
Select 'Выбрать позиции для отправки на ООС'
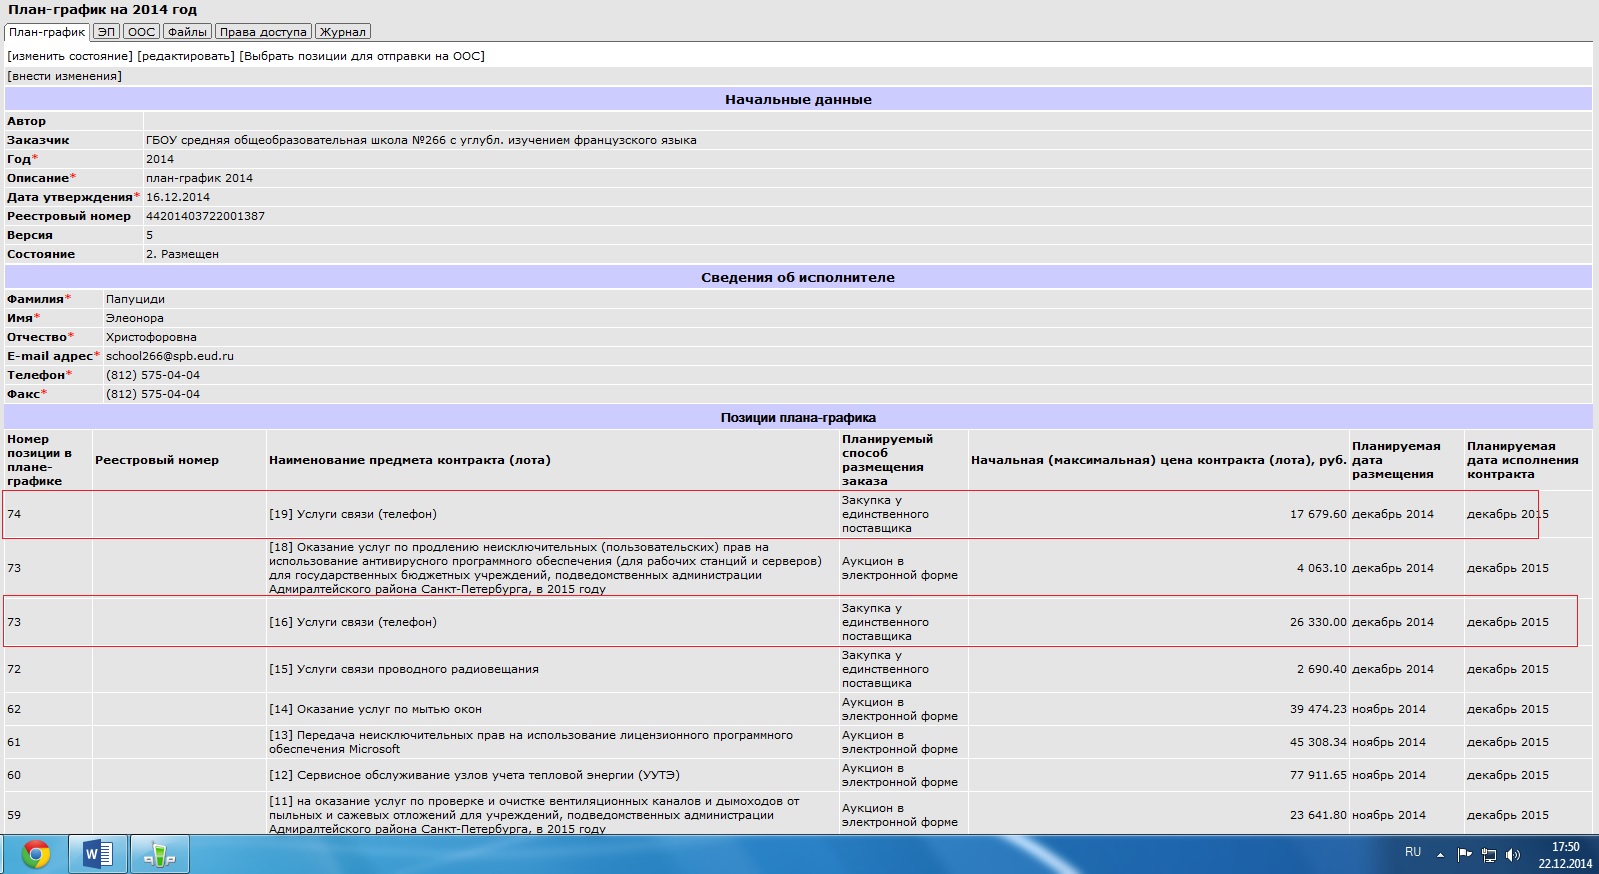click(x=362, y=56)
